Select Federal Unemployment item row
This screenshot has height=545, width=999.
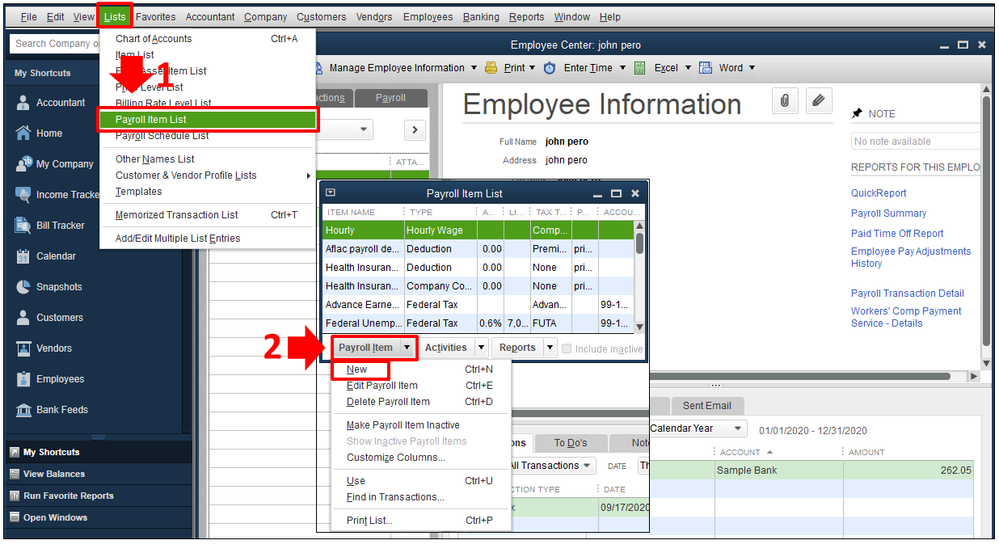[x=479, y=323]
